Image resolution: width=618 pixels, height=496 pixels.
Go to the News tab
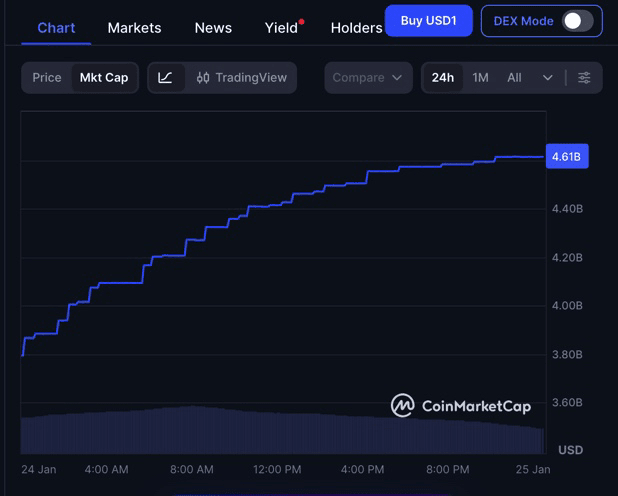pos(213,28)
